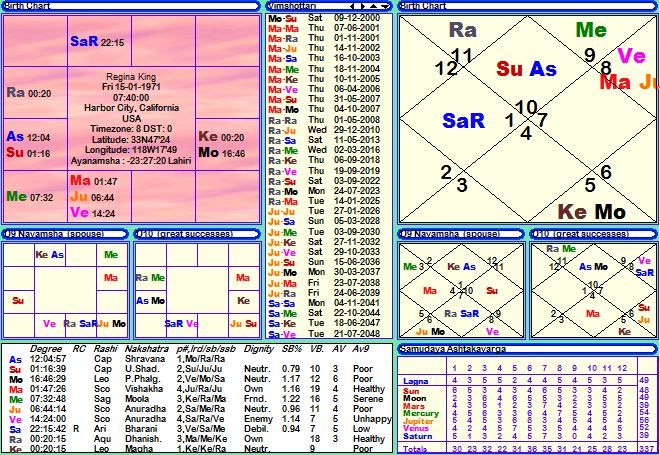Click the Dignity column header
660x455 pixels.
point(259,349)
